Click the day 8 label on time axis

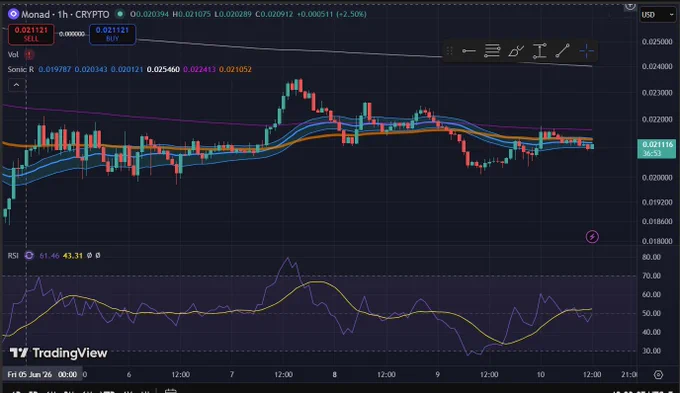pos(334,374)
